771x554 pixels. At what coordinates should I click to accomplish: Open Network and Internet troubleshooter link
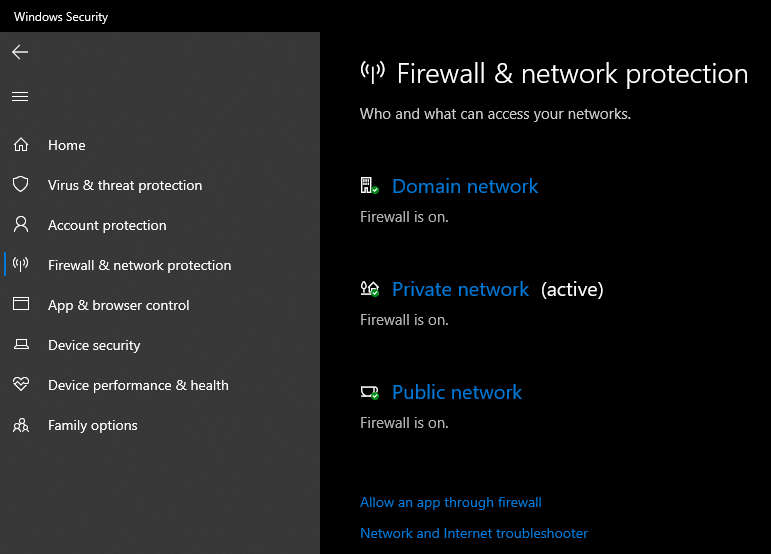pos(473,533)
